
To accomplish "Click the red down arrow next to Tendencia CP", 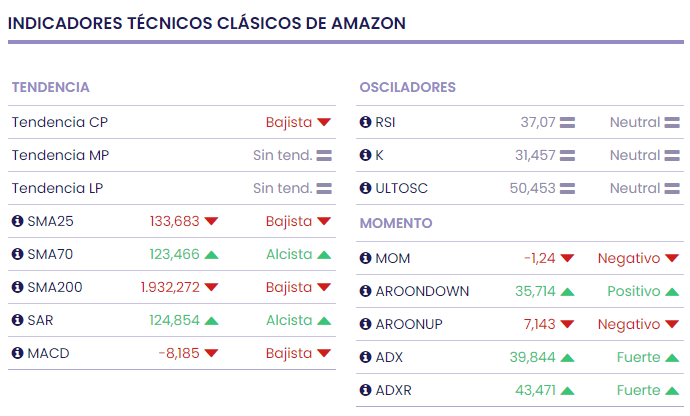I will (324, 123).
